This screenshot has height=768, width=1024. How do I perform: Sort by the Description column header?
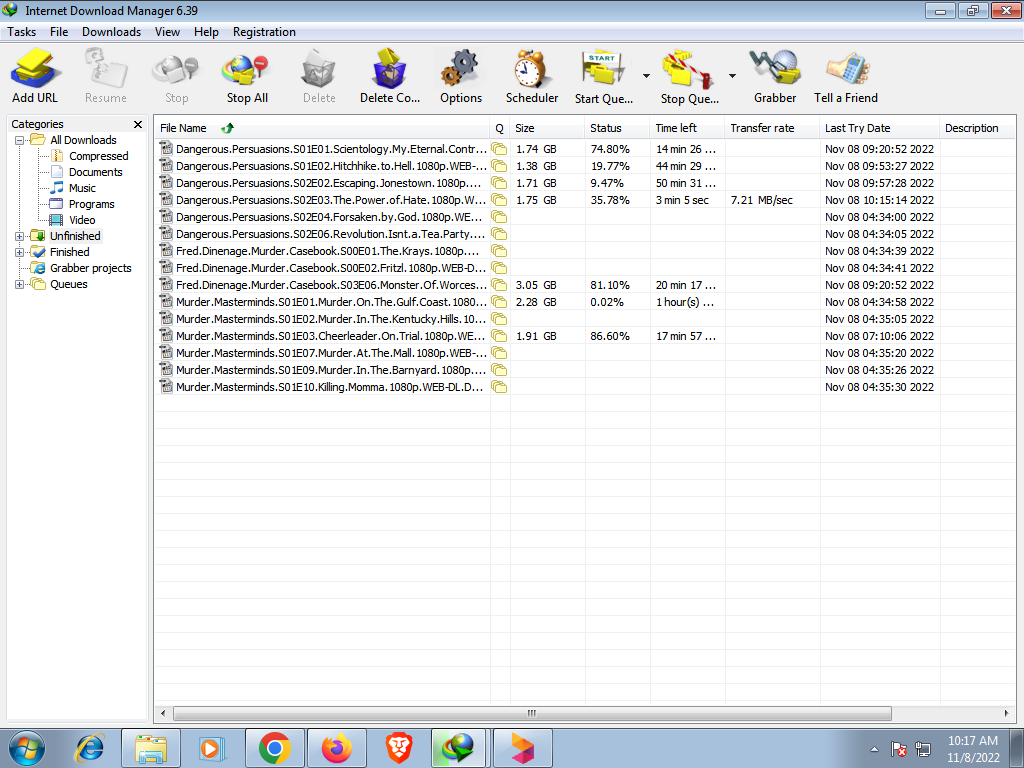pos(978,128)
